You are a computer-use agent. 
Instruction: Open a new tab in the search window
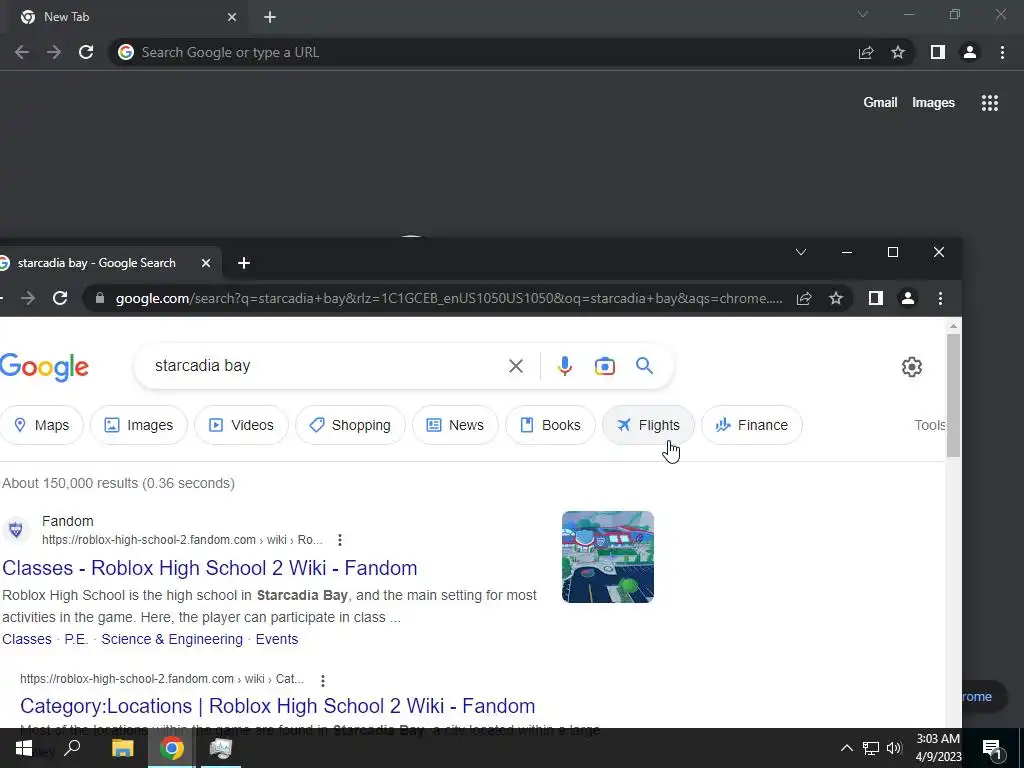pyautogui.click(x=244, y=263)
